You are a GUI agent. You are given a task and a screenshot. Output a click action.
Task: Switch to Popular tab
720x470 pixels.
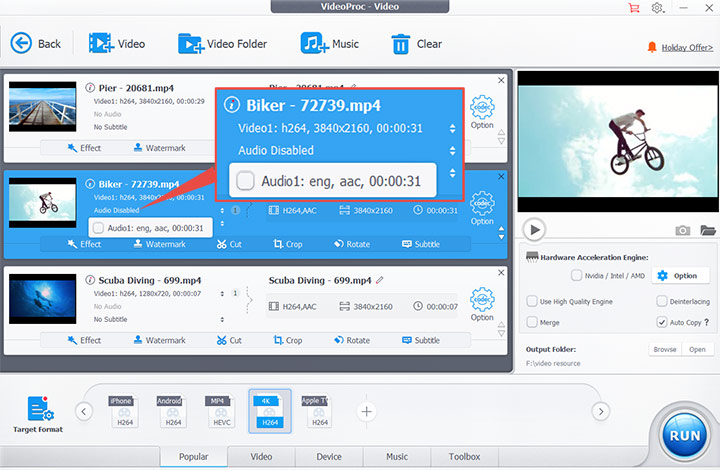[x=193, y=457]
